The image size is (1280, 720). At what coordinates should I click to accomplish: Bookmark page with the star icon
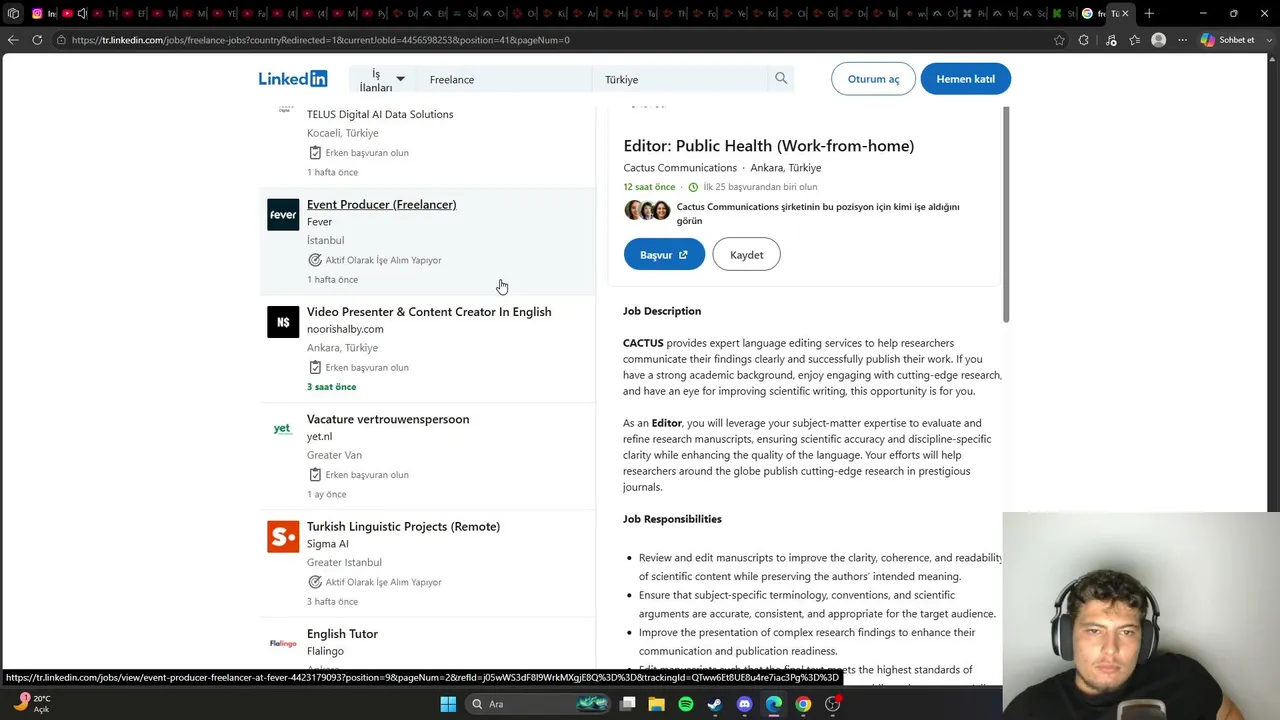click(1059, 40)
